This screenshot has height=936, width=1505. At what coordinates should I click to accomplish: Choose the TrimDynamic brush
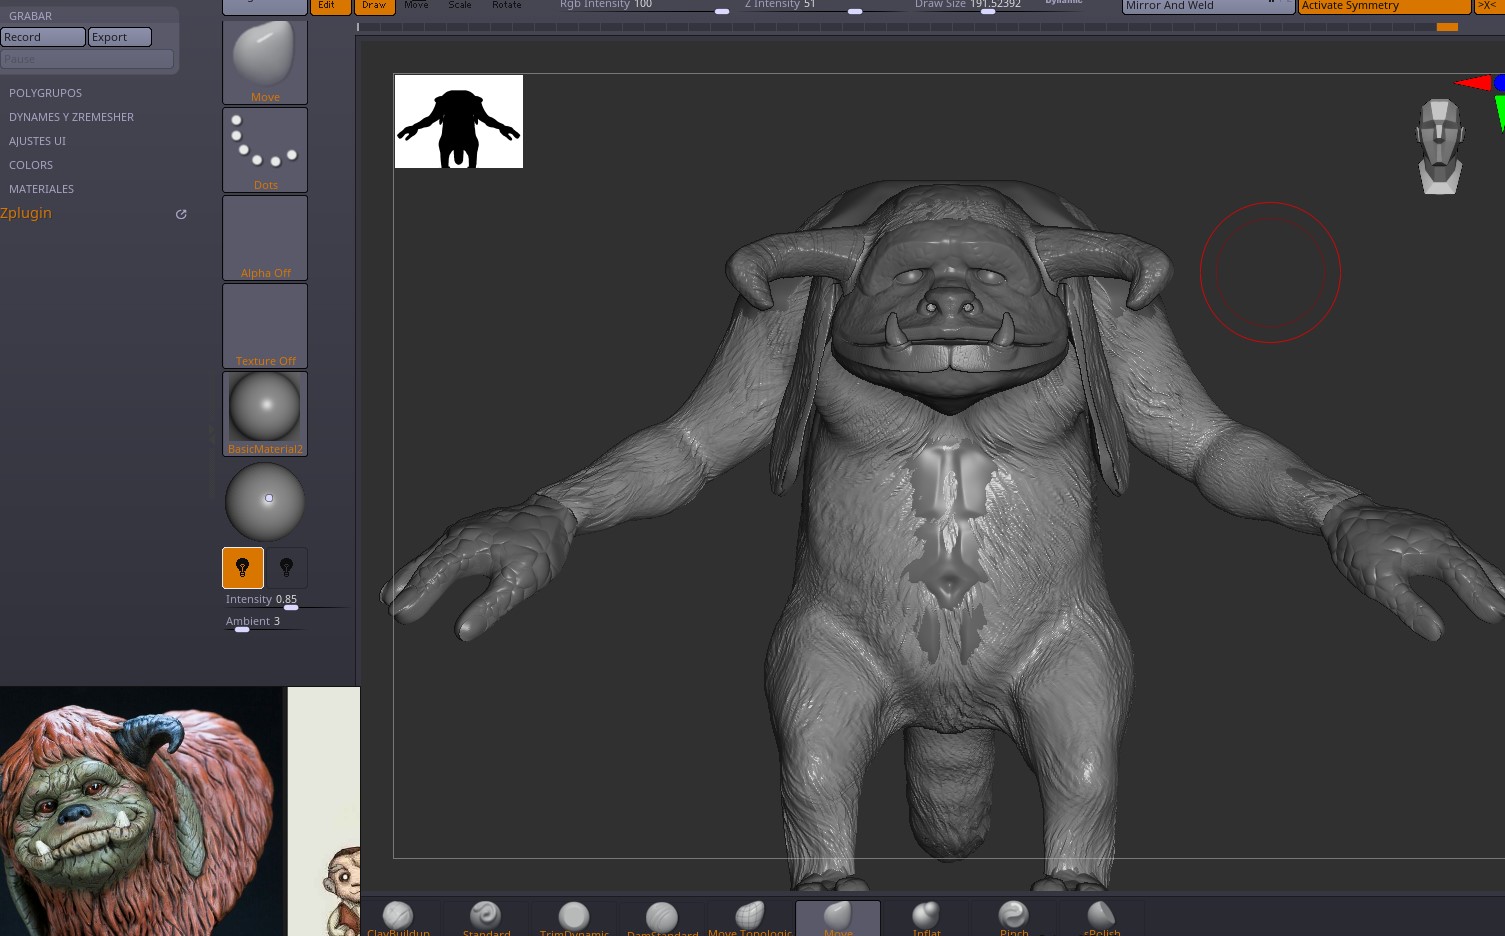574,918
